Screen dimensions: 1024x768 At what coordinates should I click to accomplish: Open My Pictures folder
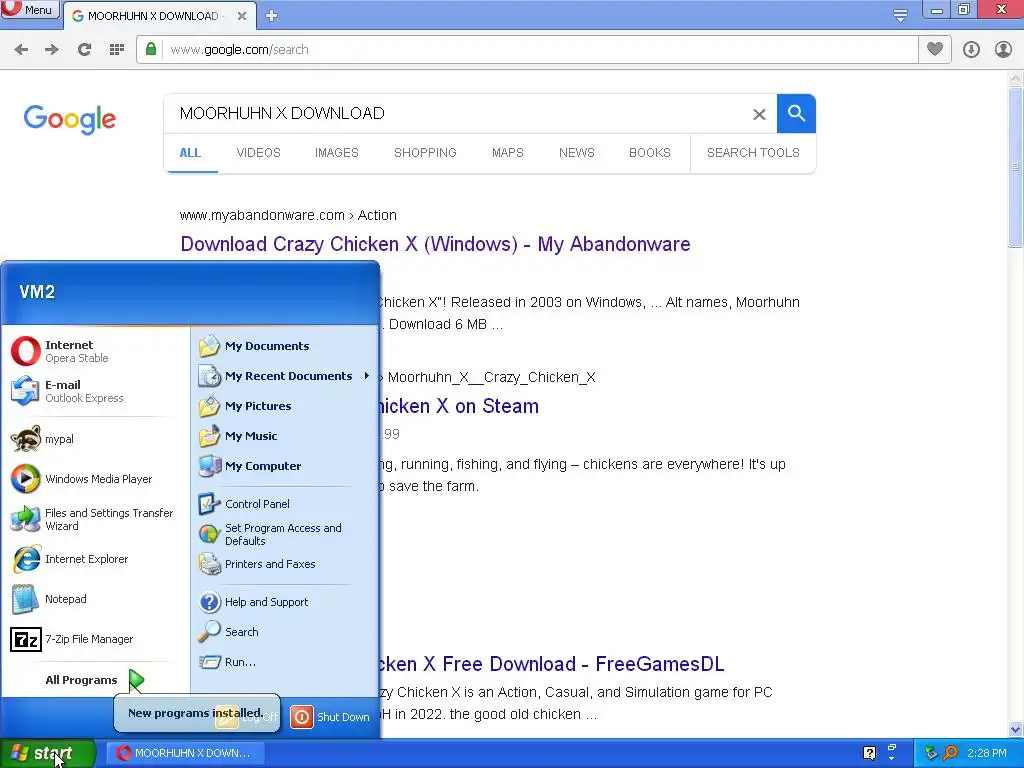(x=285, y=406)
